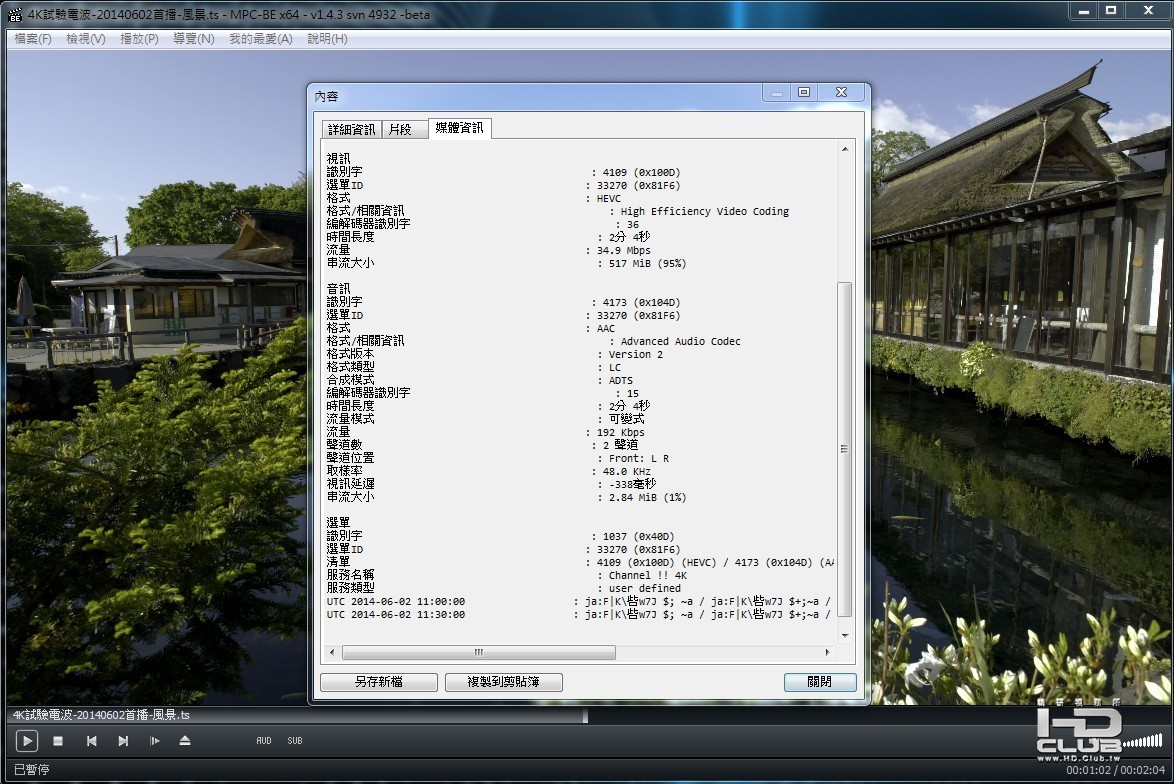Skip to the previous file icon
The width and height of the screenshot is (1174, 784).
(x=91, y=741)
